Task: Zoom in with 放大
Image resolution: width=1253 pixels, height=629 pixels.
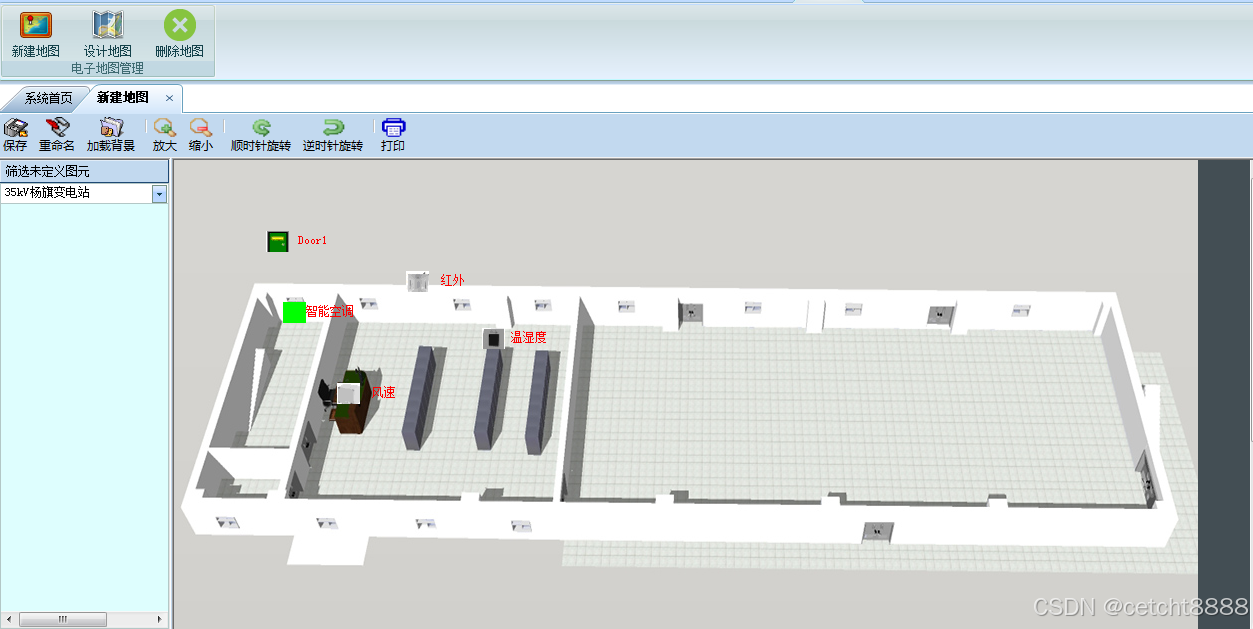Action: pyautogui.click(x=165, y=136)
